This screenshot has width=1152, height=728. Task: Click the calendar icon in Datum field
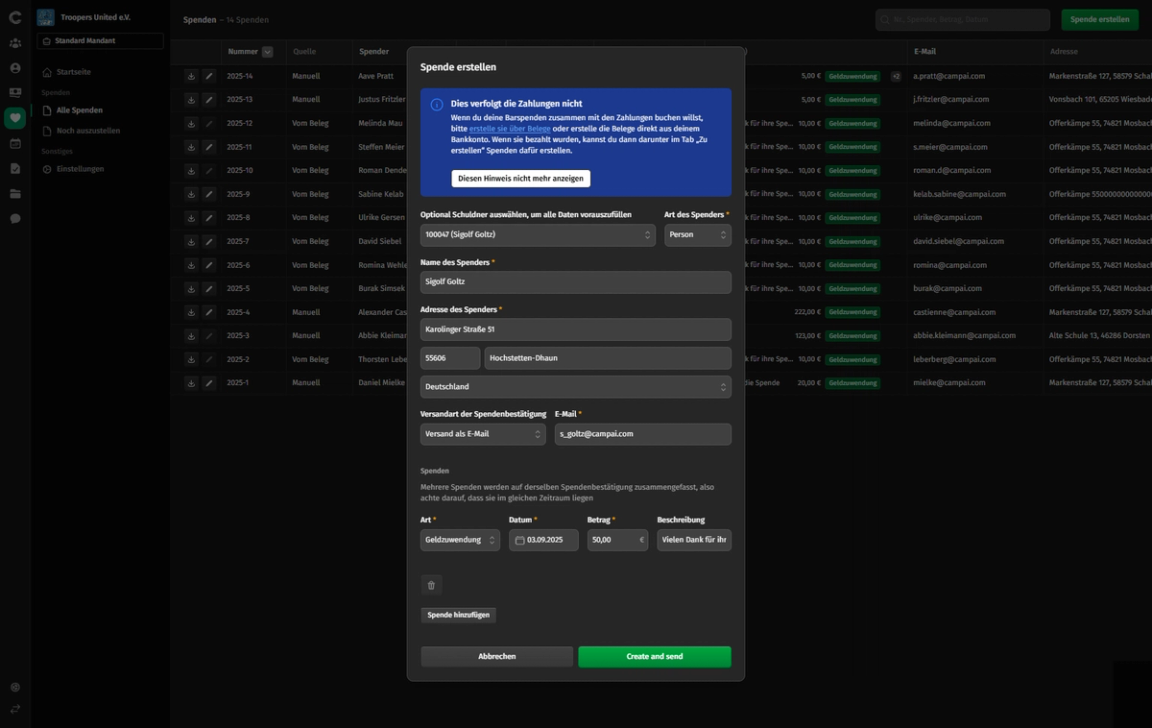[519, 541]
